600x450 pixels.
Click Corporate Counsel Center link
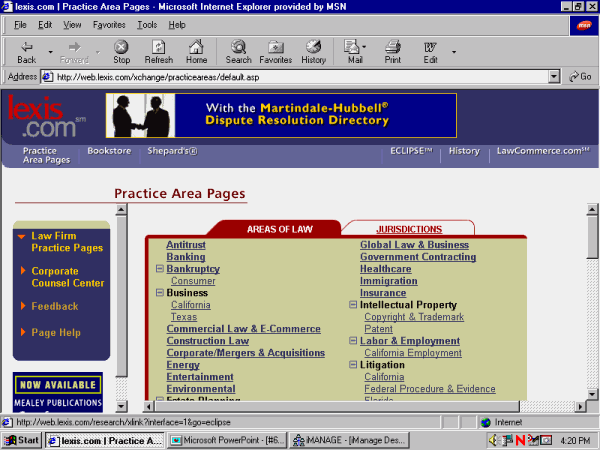click(67, 277)
